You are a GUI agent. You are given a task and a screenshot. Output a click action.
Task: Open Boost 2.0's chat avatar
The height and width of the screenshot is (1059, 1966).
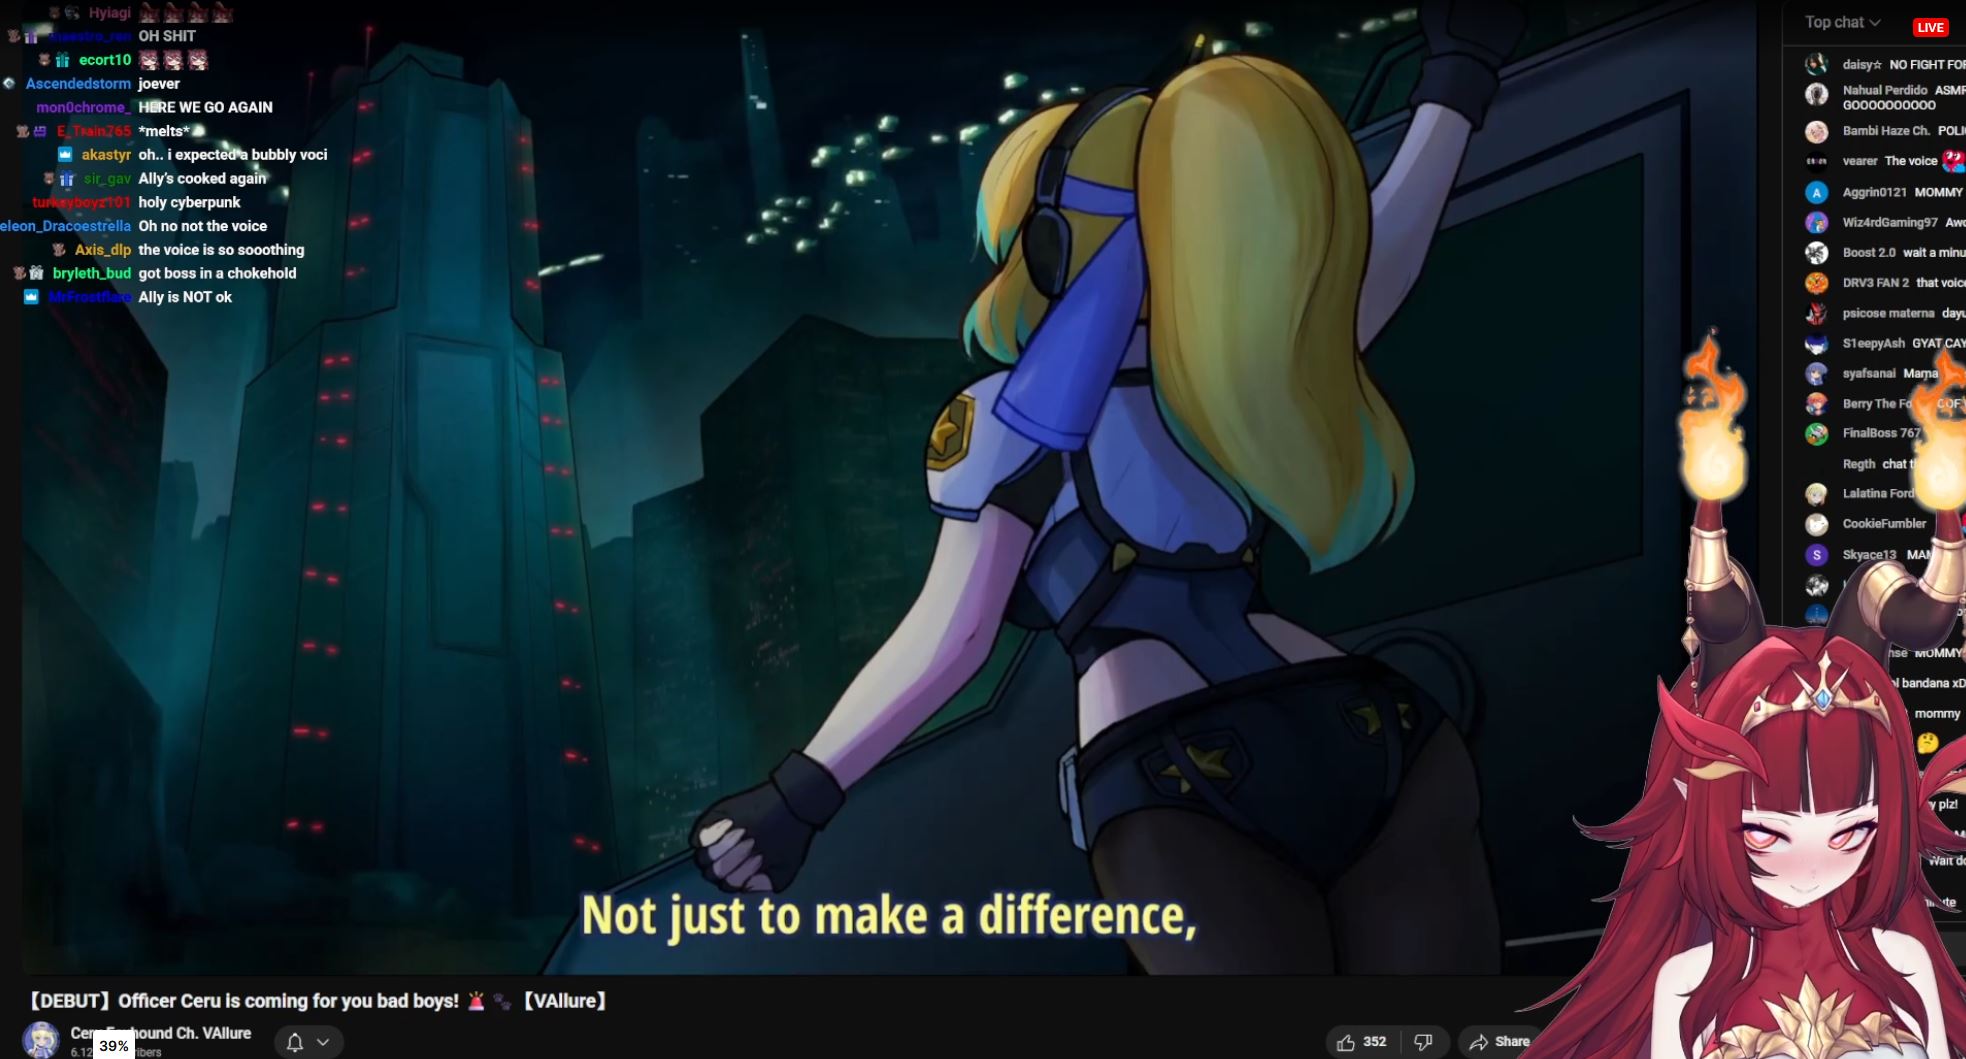(x=1817, y=253)
